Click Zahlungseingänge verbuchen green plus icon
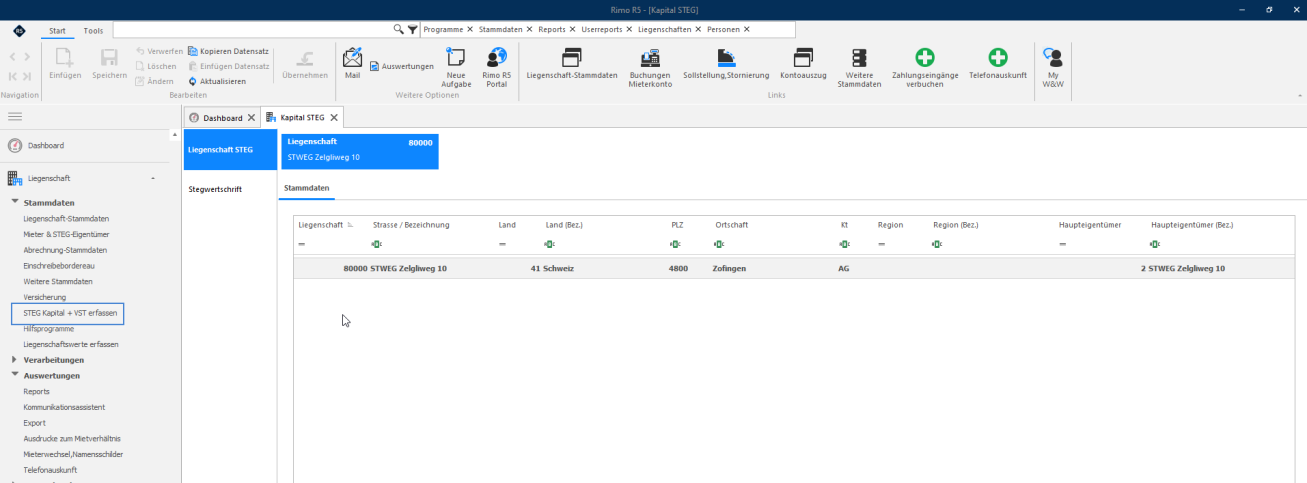The image size is (1307, 483). tap(925, 57)
